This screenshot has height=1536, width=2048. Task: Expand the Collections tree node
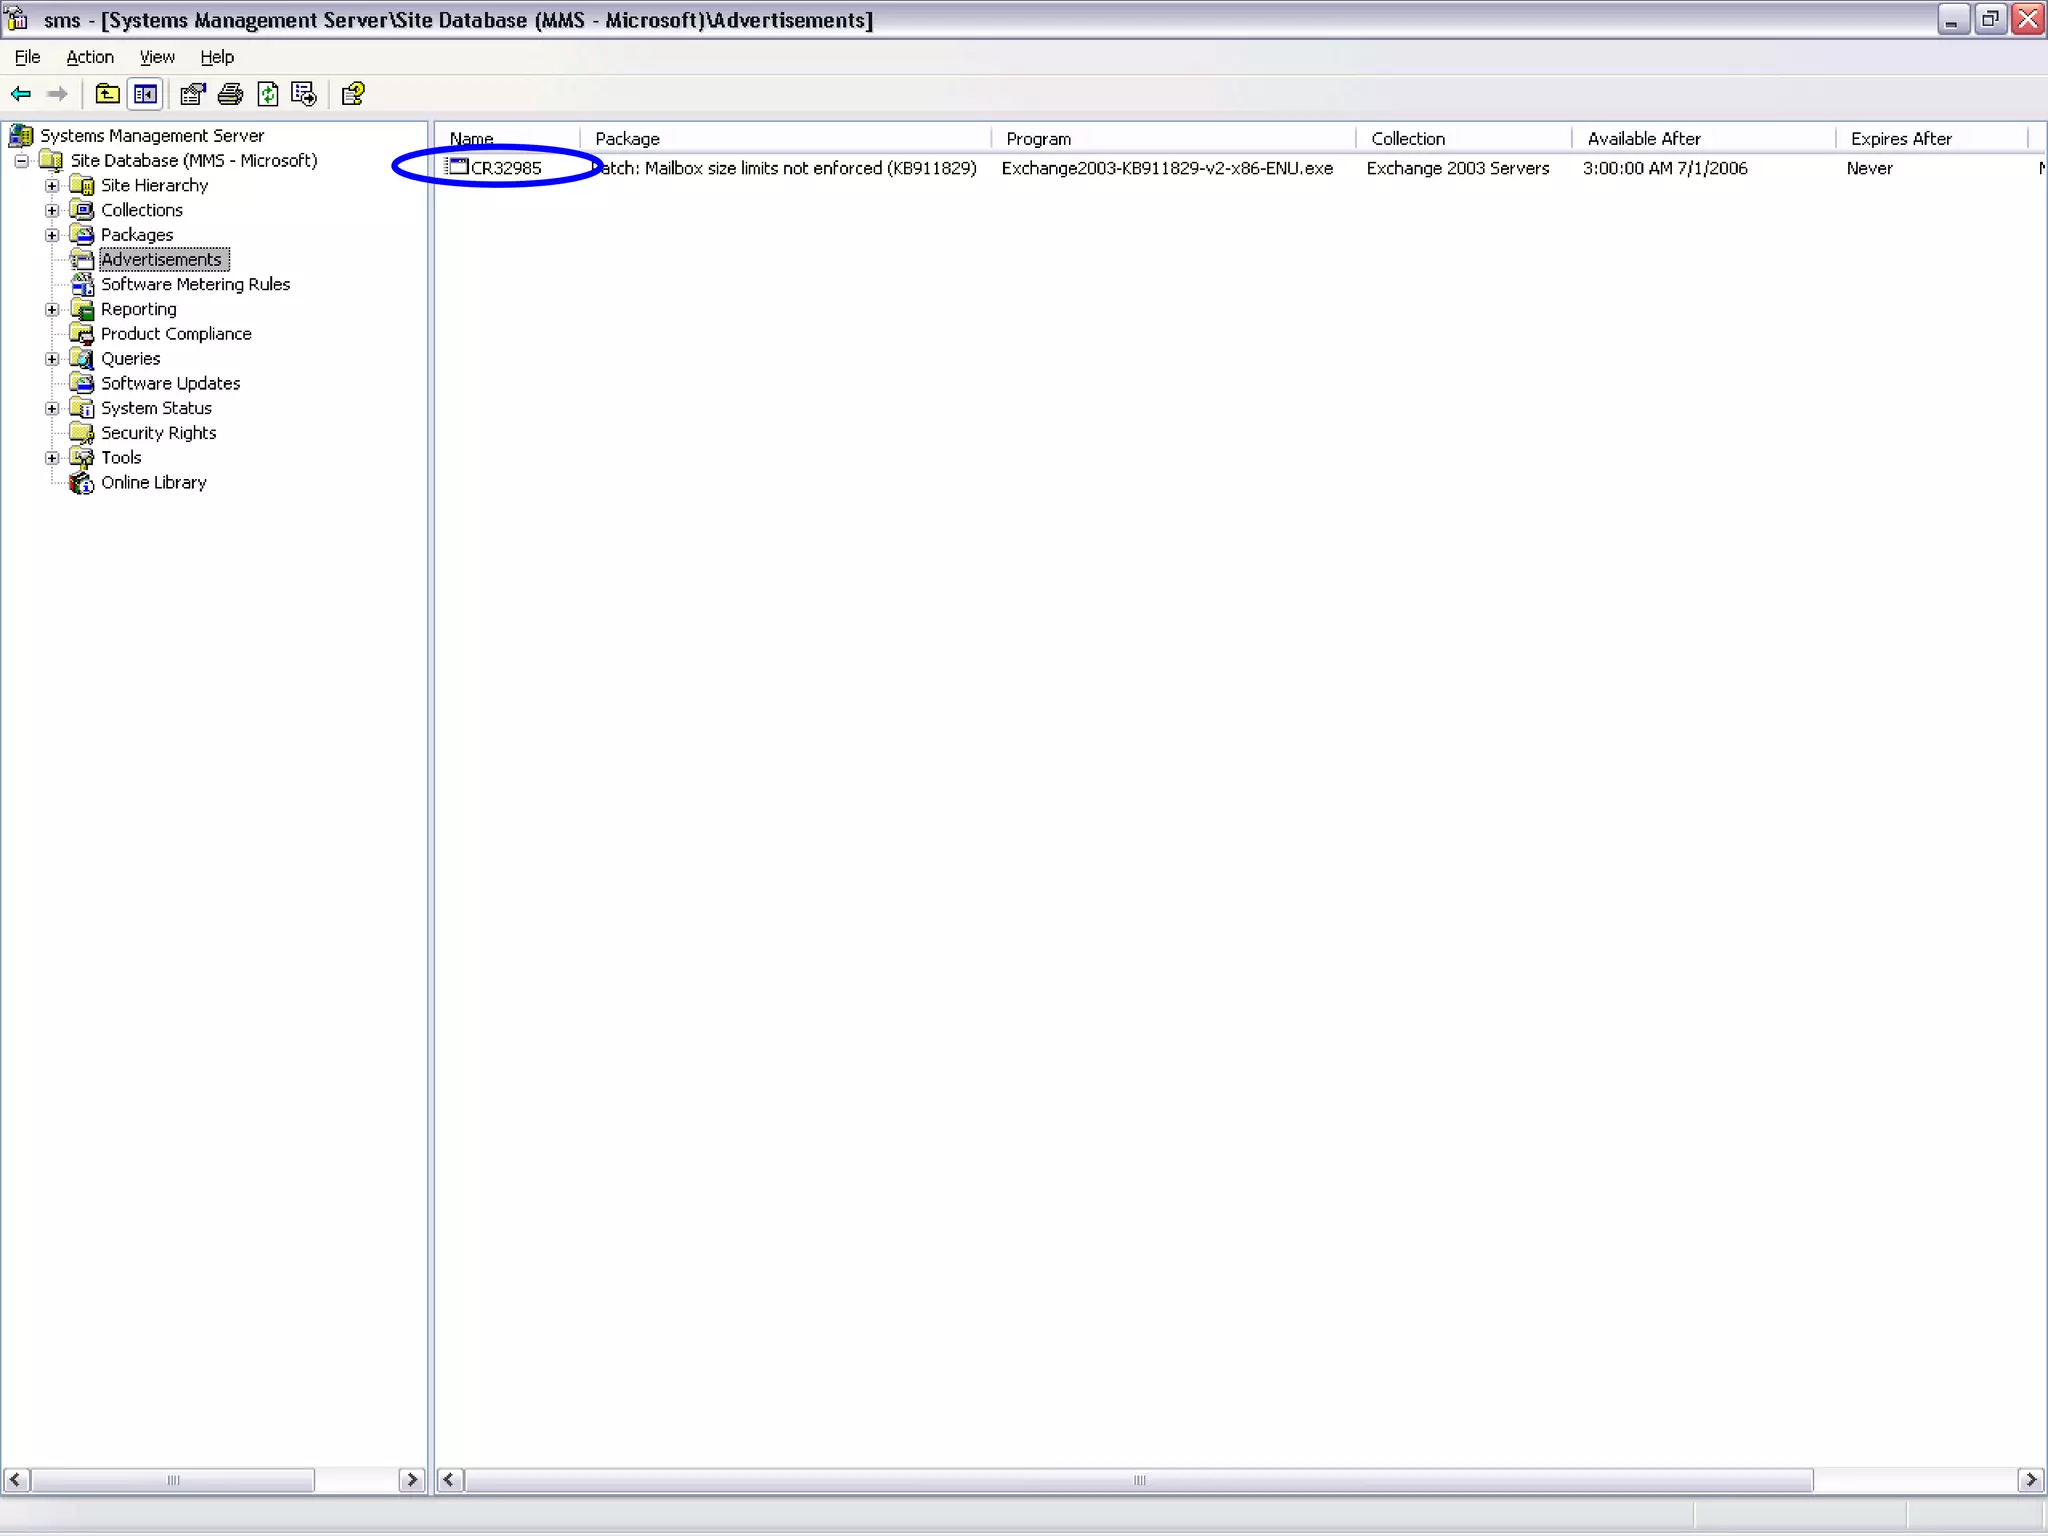(52, 210)
